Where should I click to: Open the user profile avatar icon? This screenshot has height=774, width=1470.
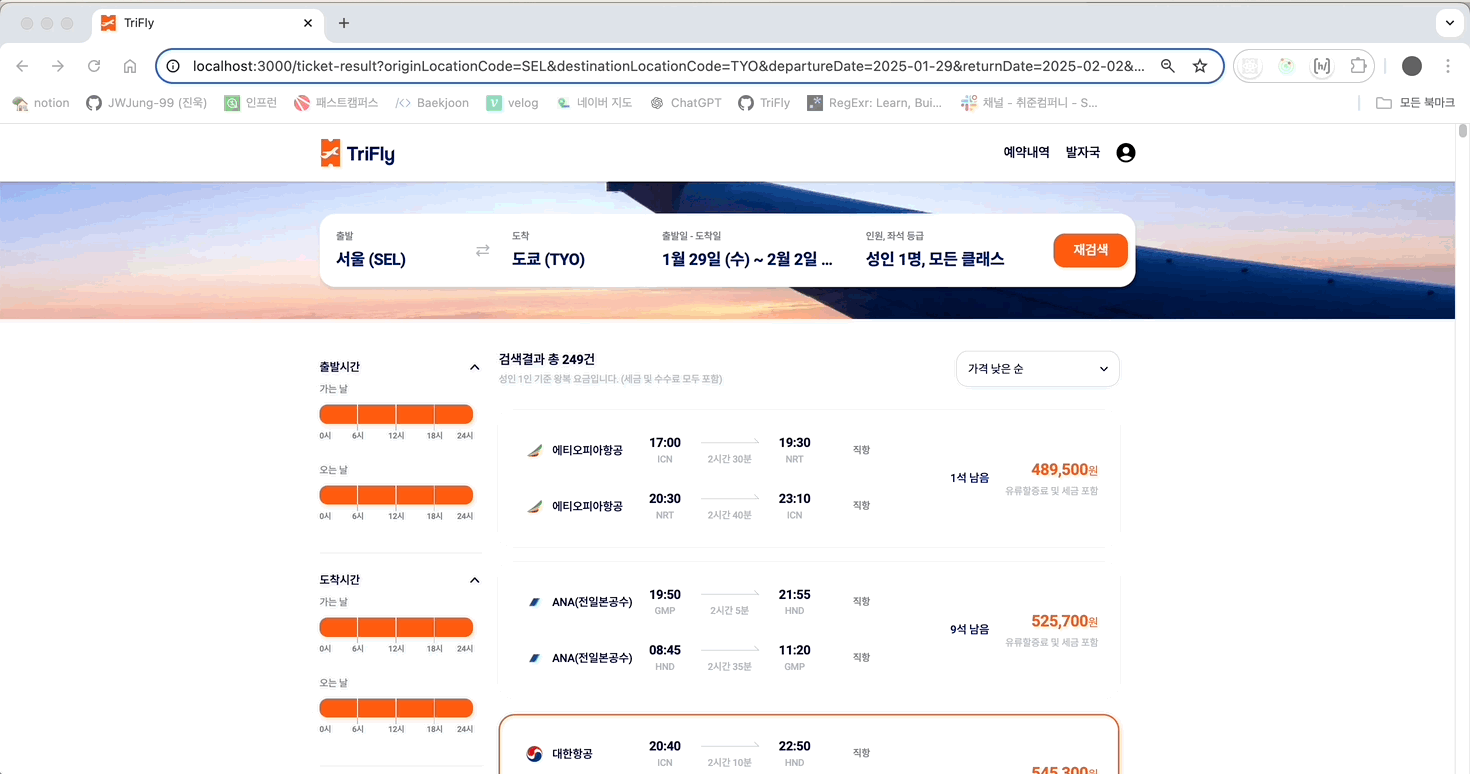1126,153
